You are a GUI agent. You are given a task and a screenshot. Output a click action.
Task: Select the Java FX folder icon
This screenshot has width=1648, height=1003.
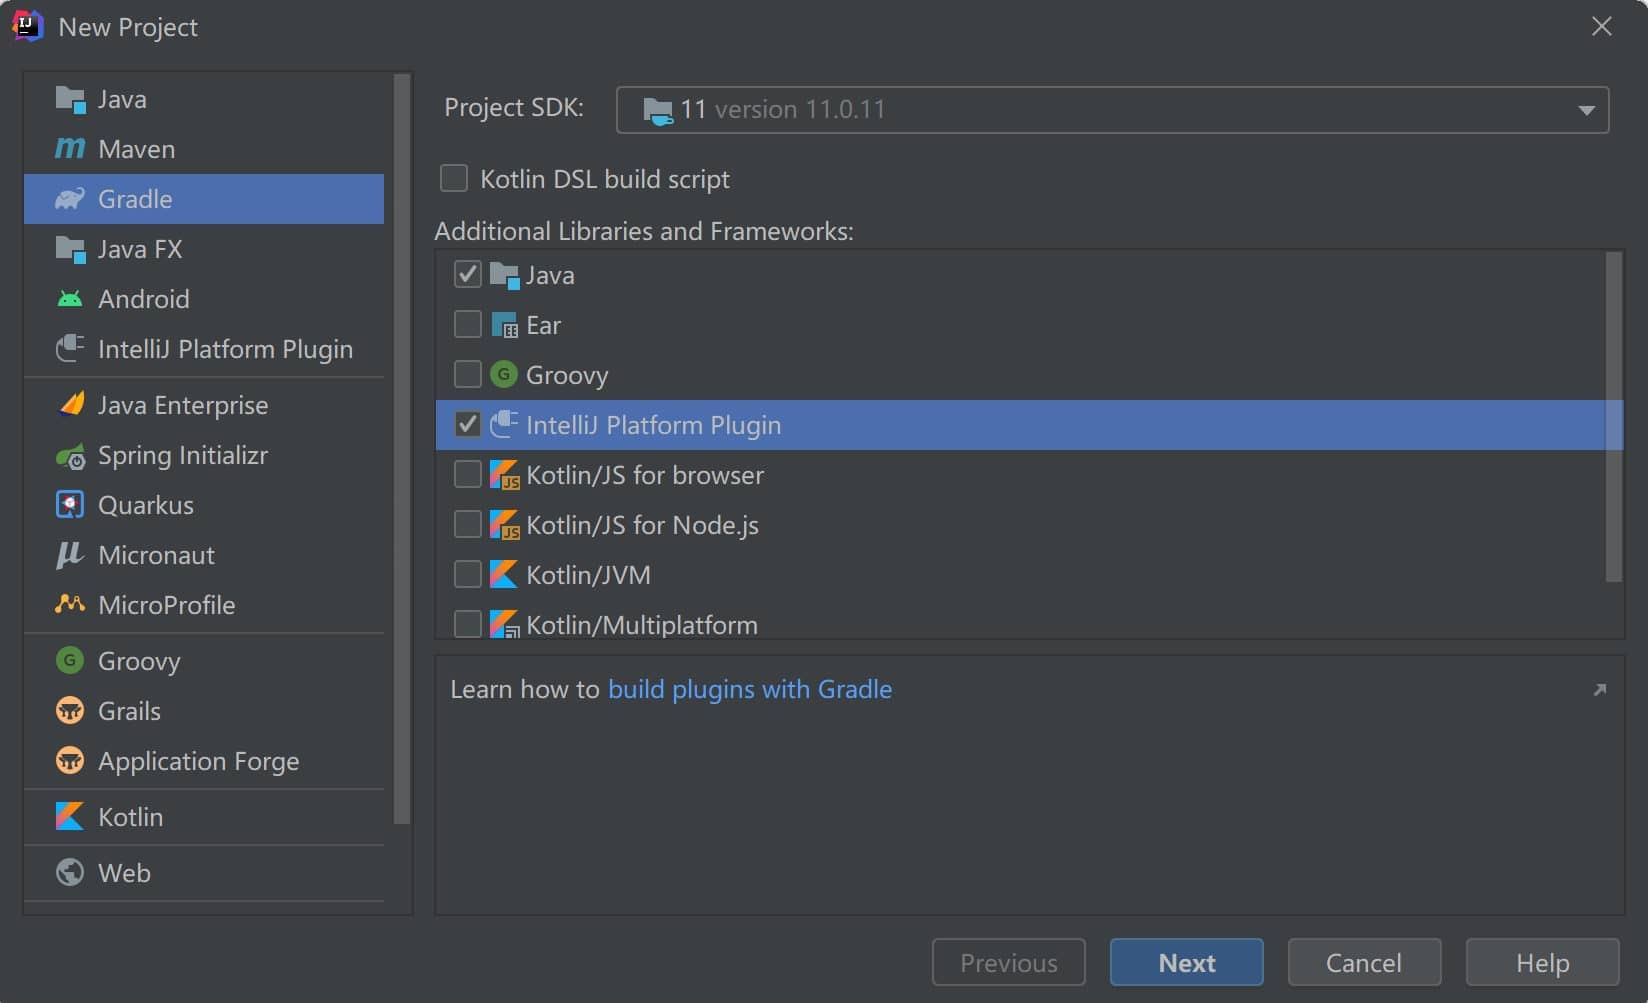70,249
